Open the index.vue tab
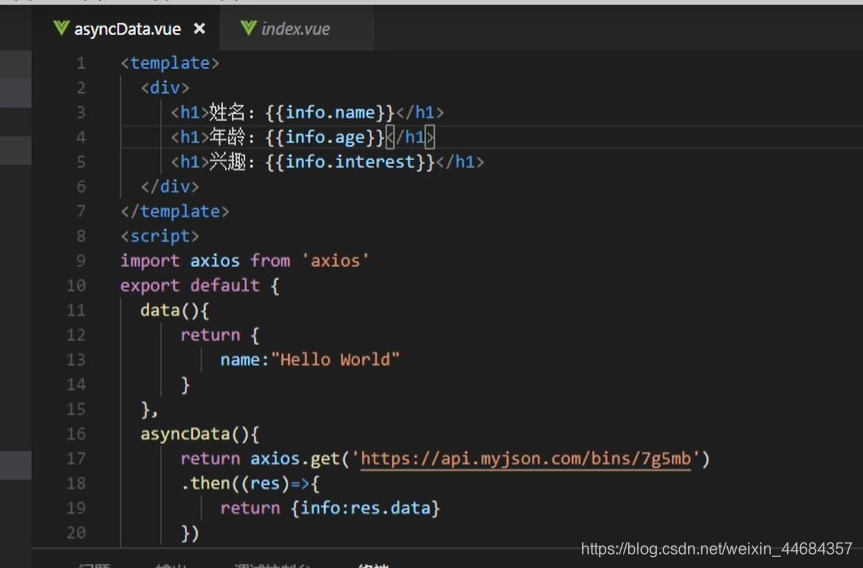 coord(296,29)
